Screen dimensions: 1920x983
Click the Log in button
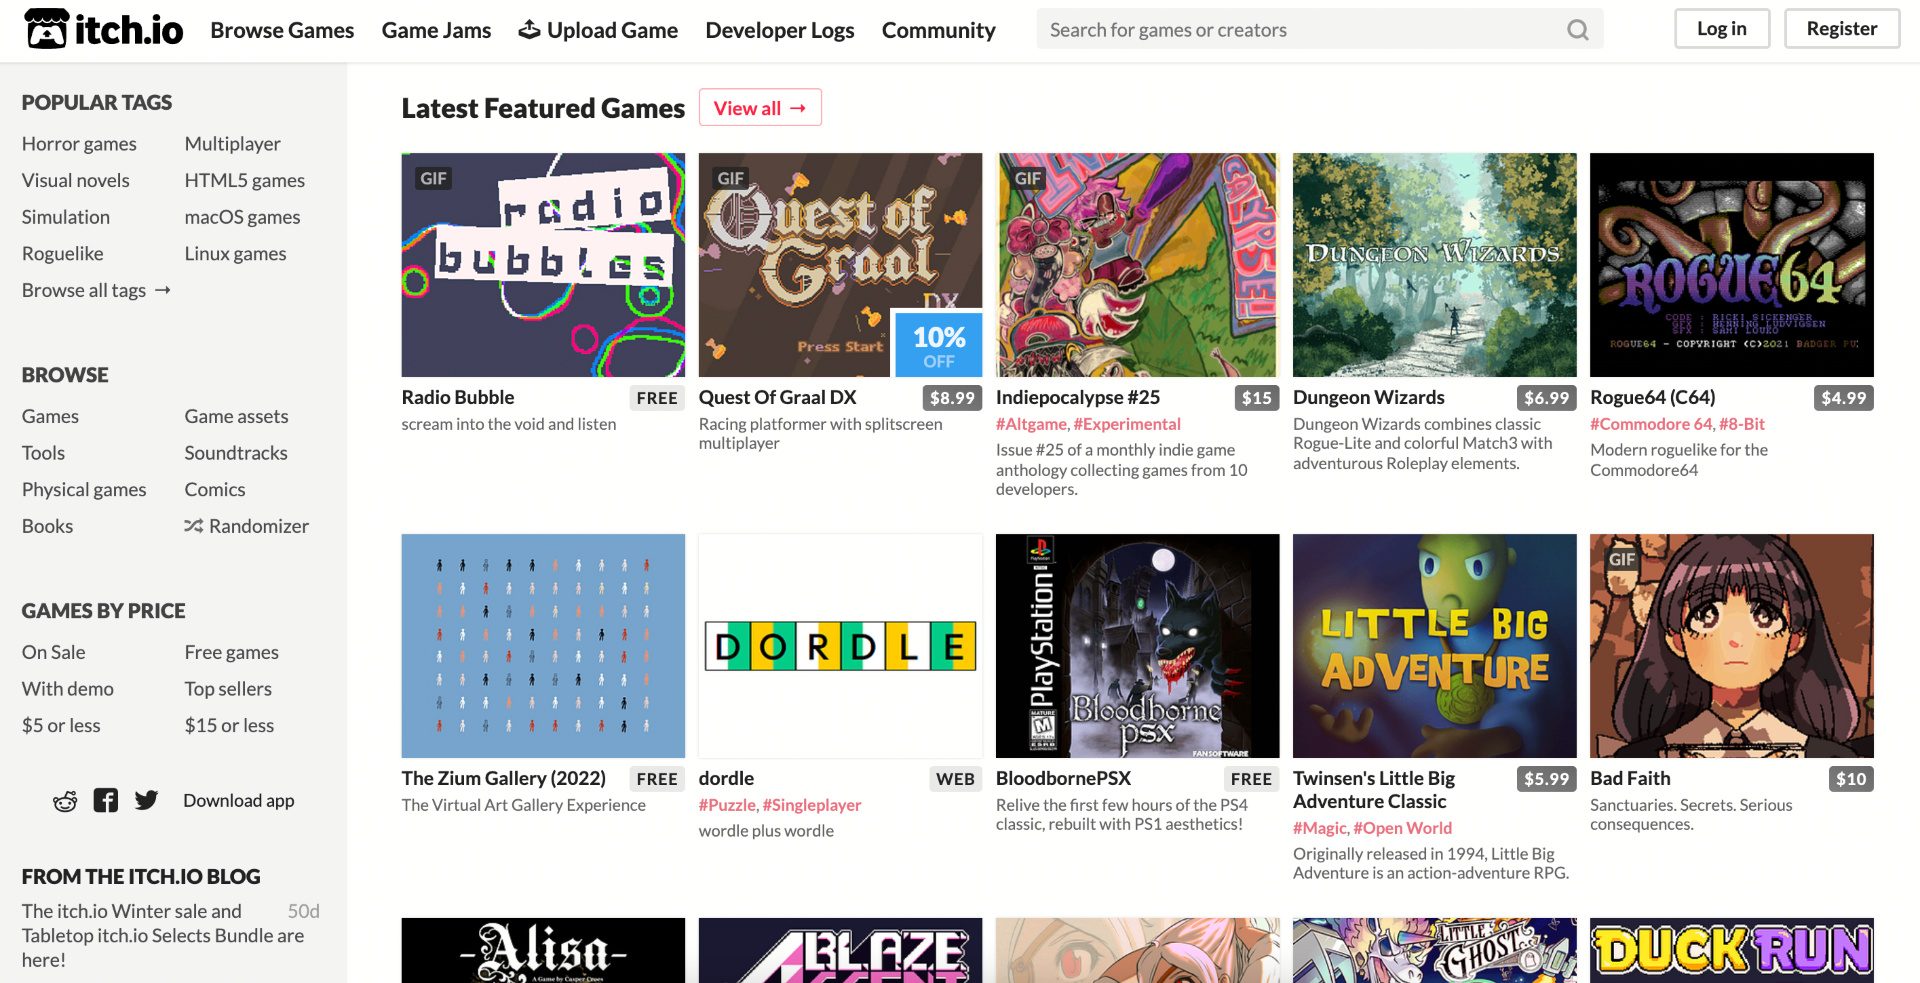pyautogui.click(x=1722, y=29)
